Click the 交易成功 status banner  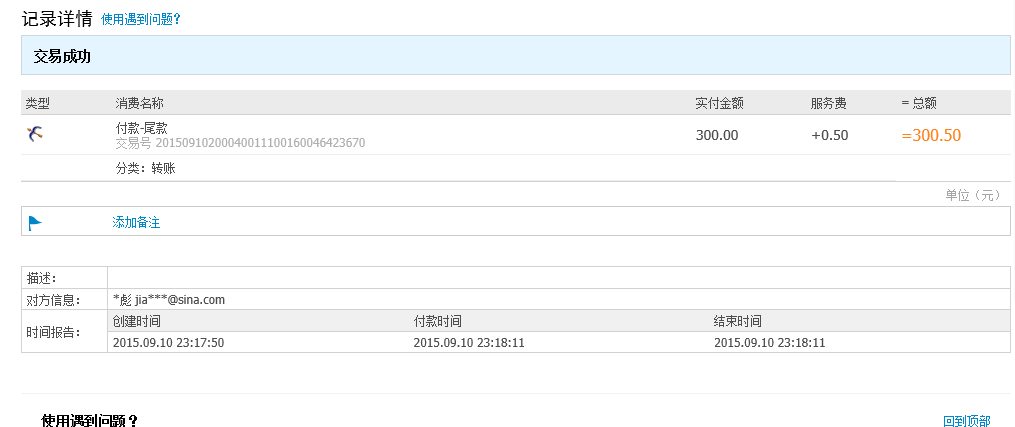(515, 56)
